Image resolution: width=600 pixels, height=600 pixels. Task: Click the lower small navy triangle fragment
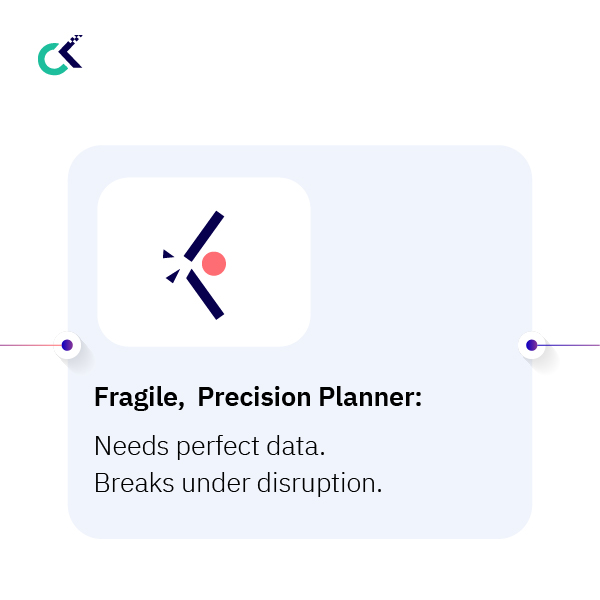[x=173, y=275]
